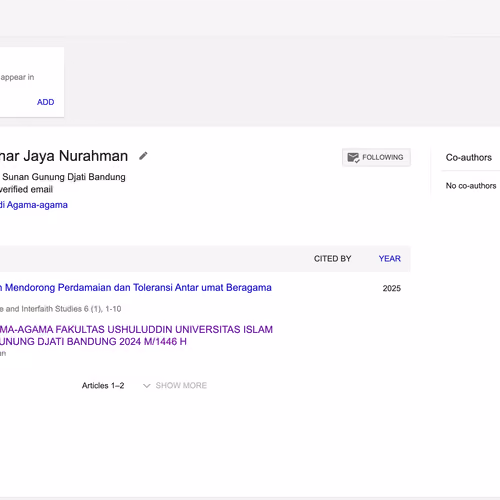The width and height of the screenshot is (500, 500).
Task: Click the Sunan Gunung Djati Bandung affiliation text
Action: coord(63,177)
